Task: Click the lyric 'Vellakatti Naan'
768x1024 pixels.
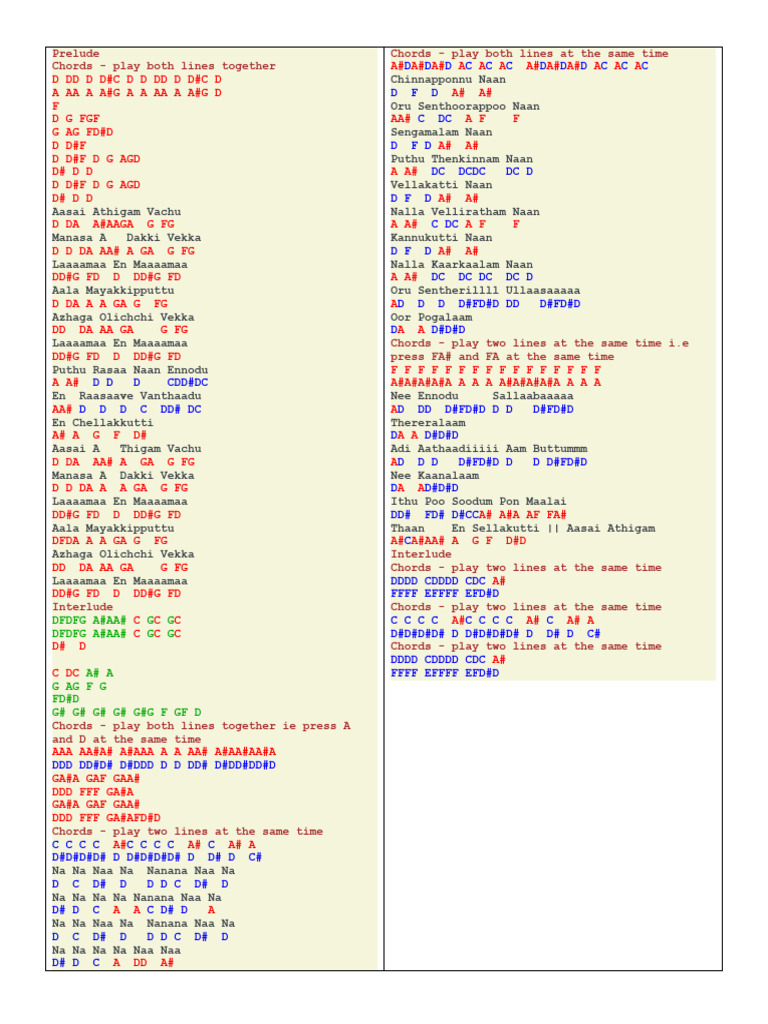Action: (441, 185)
